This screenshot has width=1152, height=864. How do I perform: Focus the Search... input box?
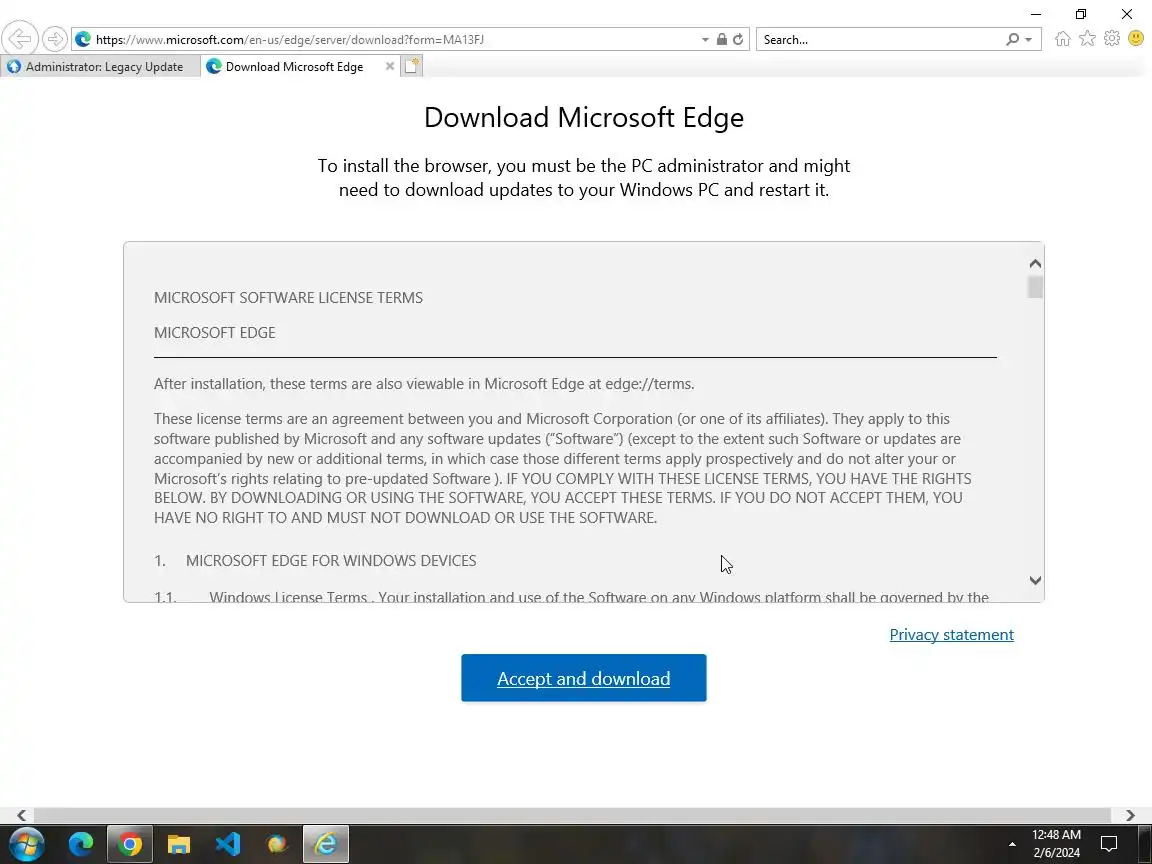tap(882, 40)
